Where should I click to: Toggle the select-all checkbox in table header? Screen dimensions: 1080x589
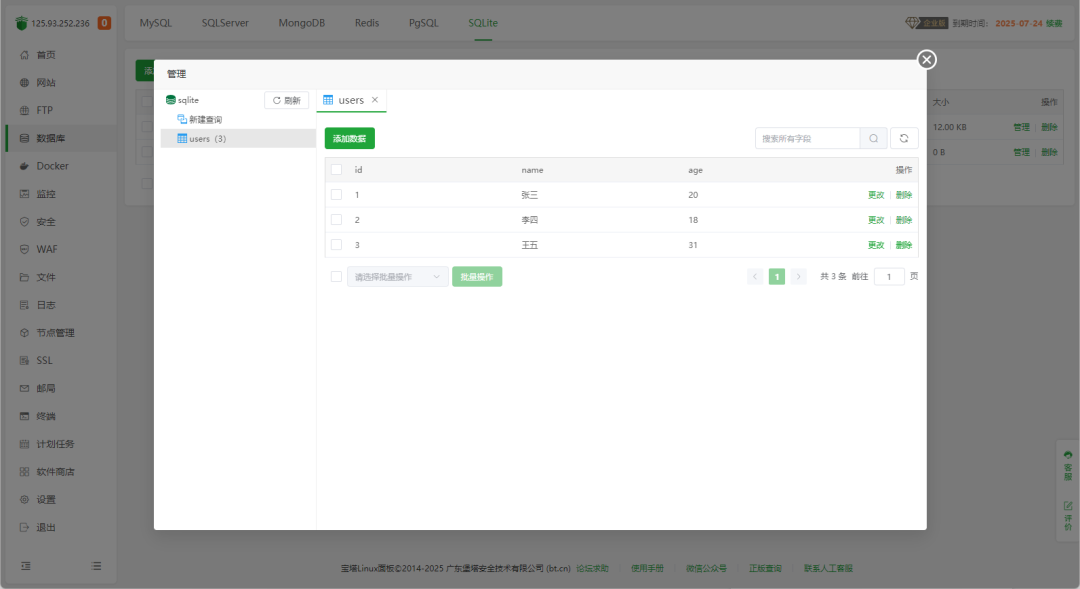pos(336,169)
